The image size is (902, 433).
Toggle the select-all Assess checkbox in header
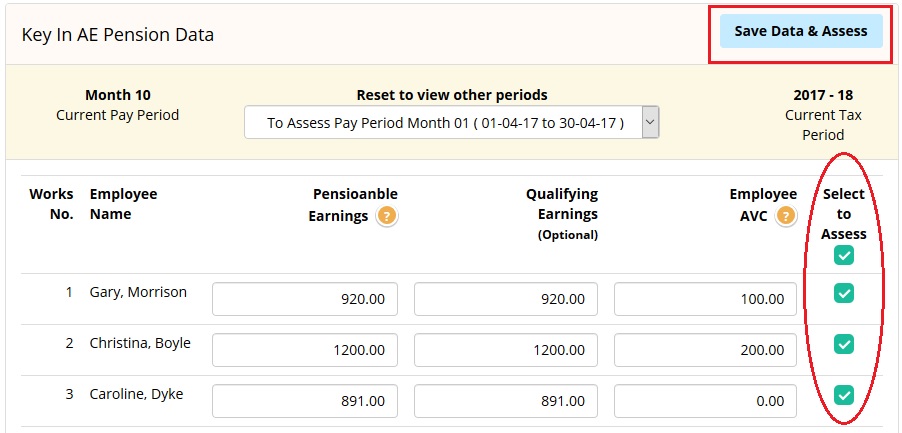point(844,255)
